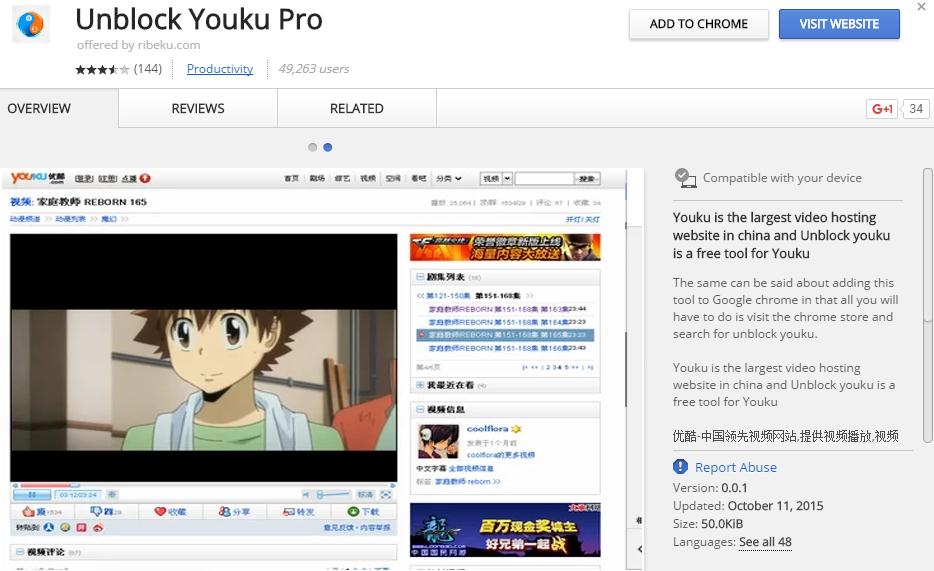Image resolution: width=934 pixels, height=571 pixels.
Task: Click the orange game ad banner
Action: click(505, 247)
